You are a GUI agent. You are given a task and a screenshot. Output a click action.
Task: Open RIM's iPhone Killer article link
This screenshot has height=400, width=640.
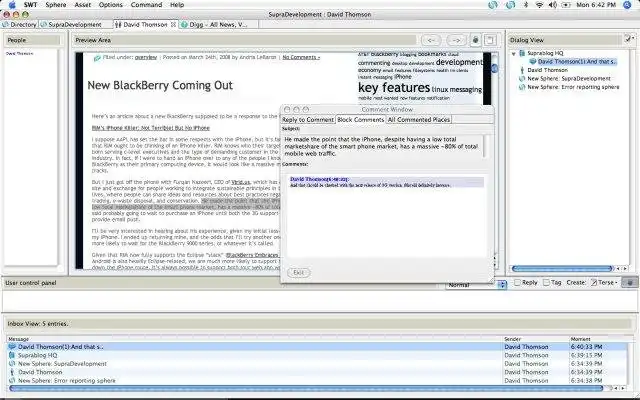tap(151, 128)
